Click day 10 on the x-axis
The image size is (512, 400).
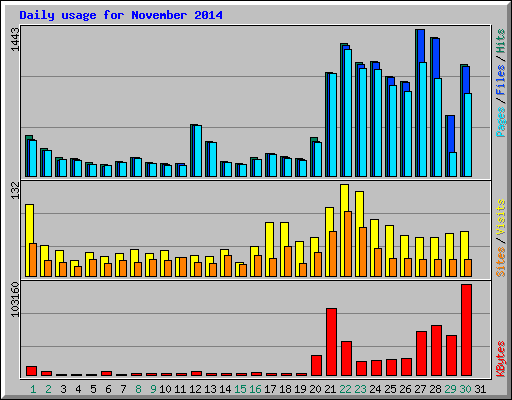pos(165,389)
